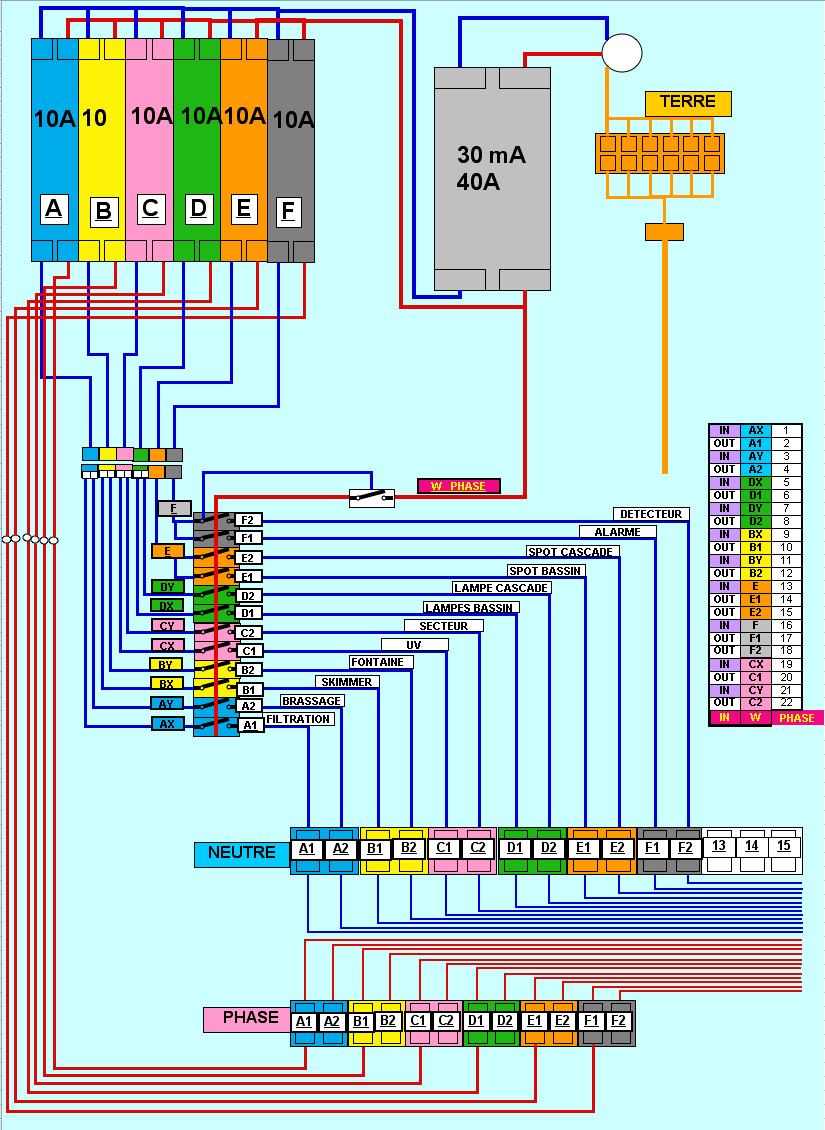Image resolution: width=825 pixels, height=1130 pixels.
Task: Toggle the switch left of the W PHASE label
Action: point(371,497)
